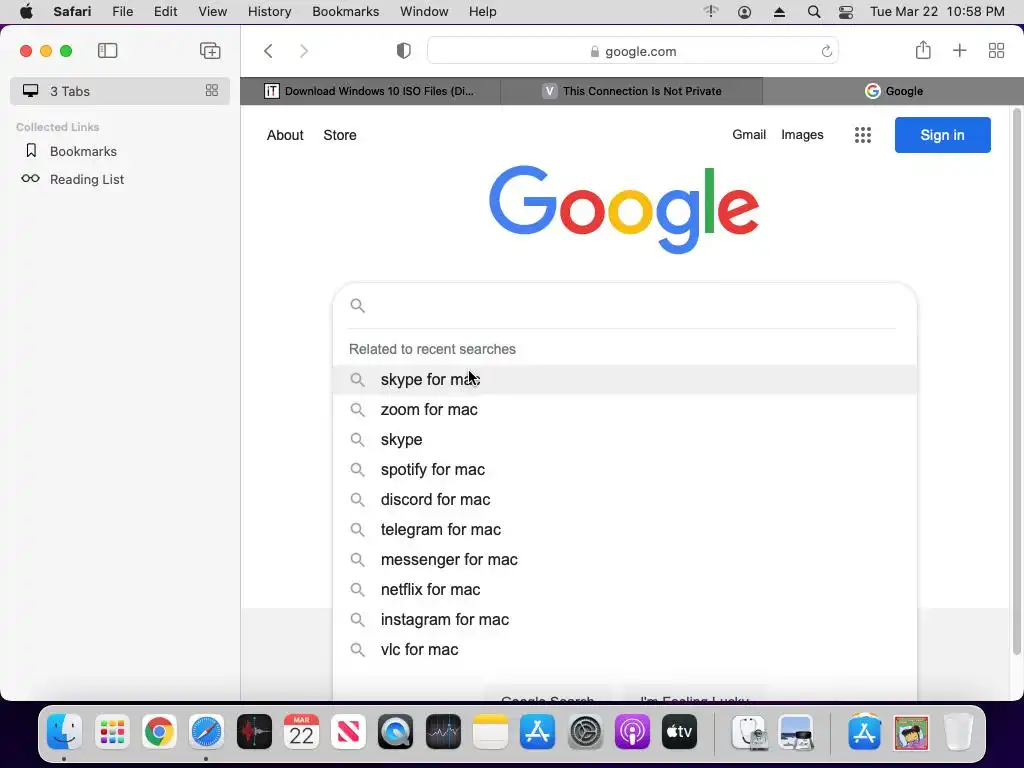Viewport: 1024px width, 768px height.
Task: Open the Images link
Action: click(x=802, y=135)
